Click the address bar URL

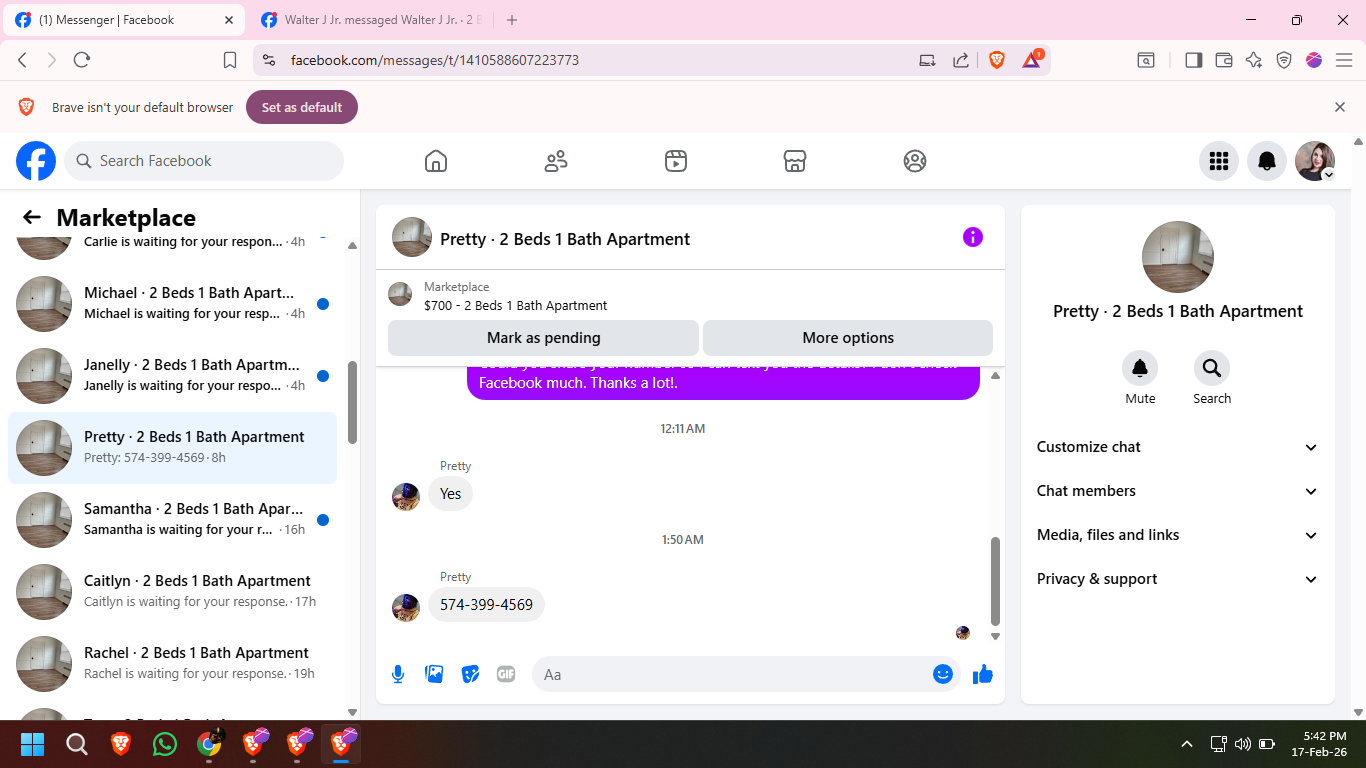(434, 60)
